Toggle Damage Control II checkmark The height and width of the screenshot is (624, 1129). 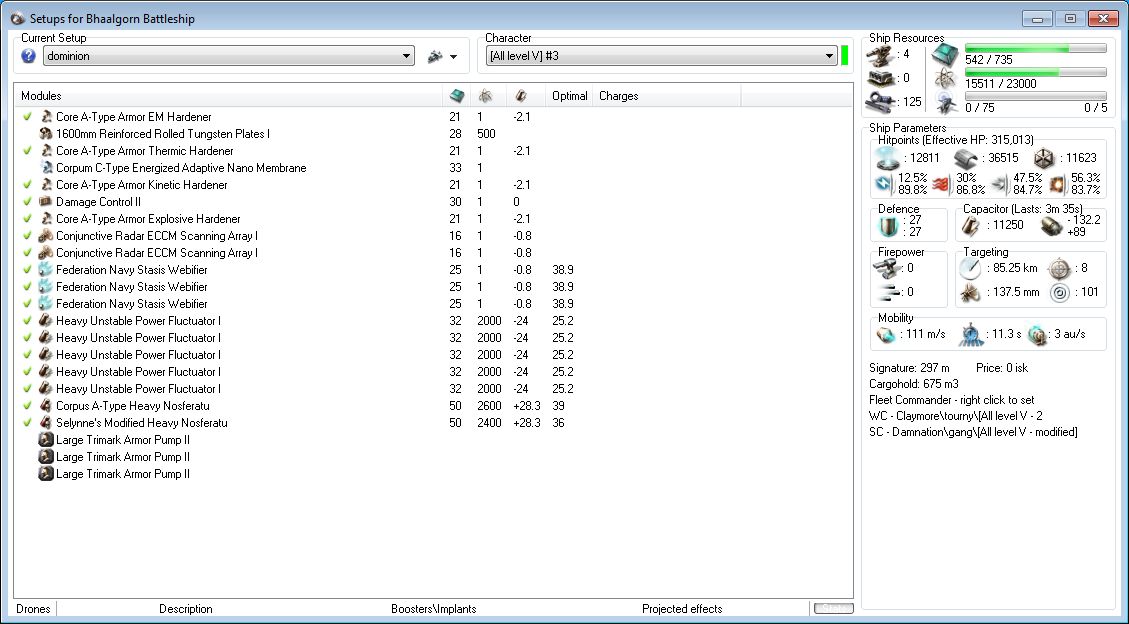(27, 202)
